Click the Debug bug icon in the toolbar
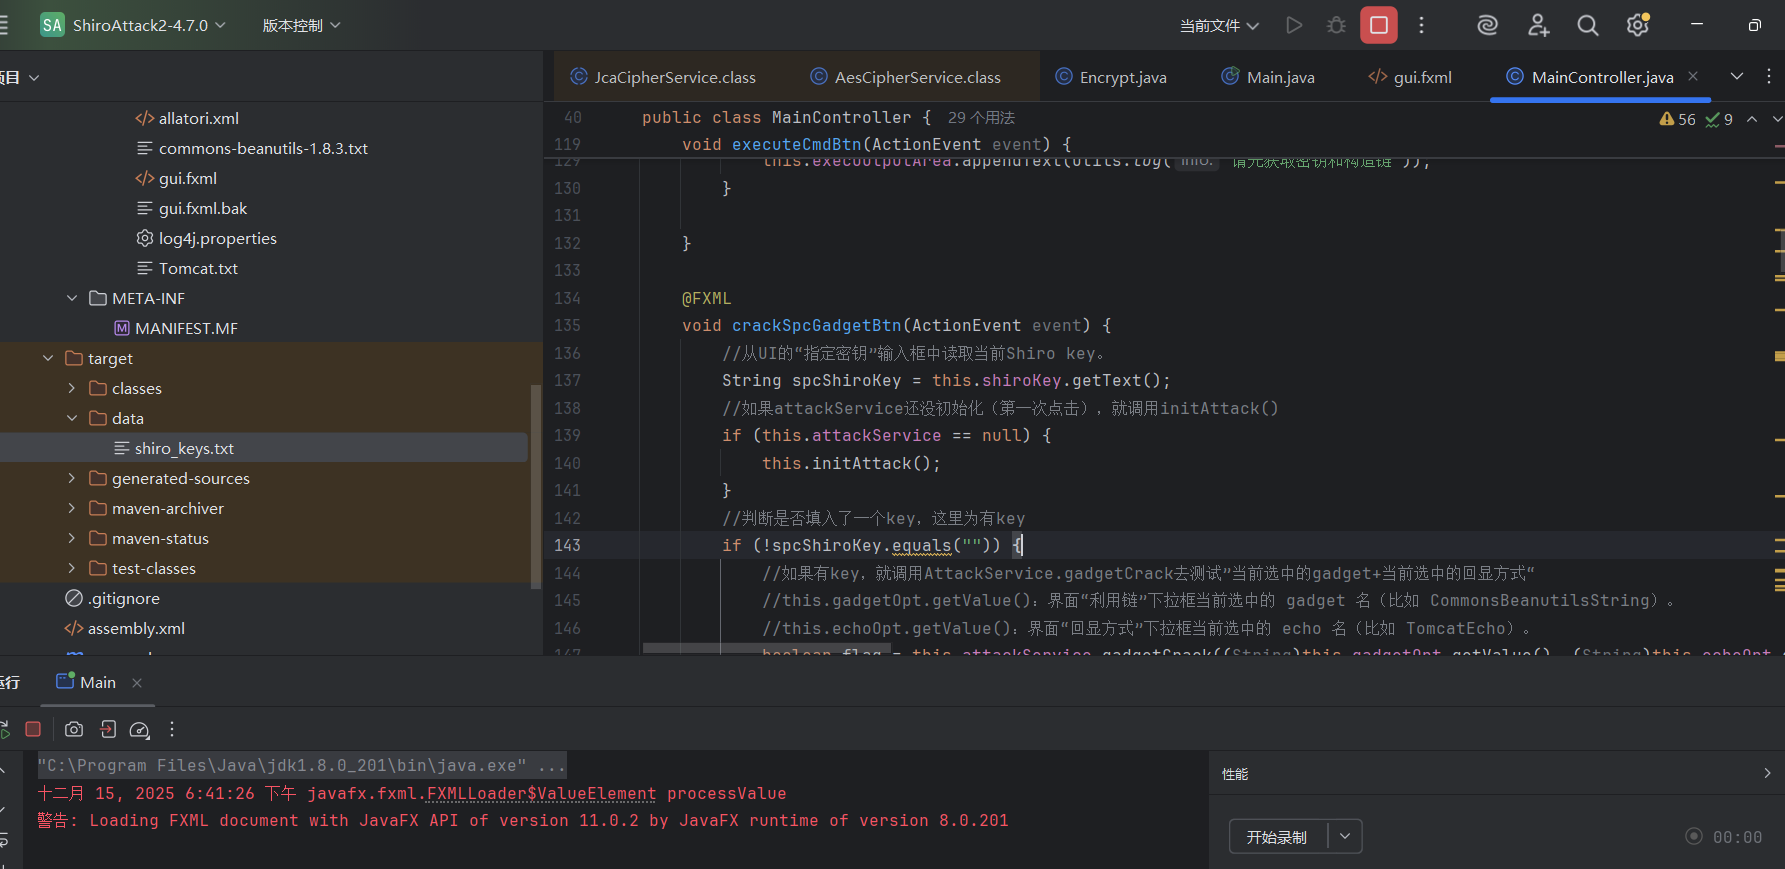1785x869 pixels. pyautogui.click(x=1336, y=25)
